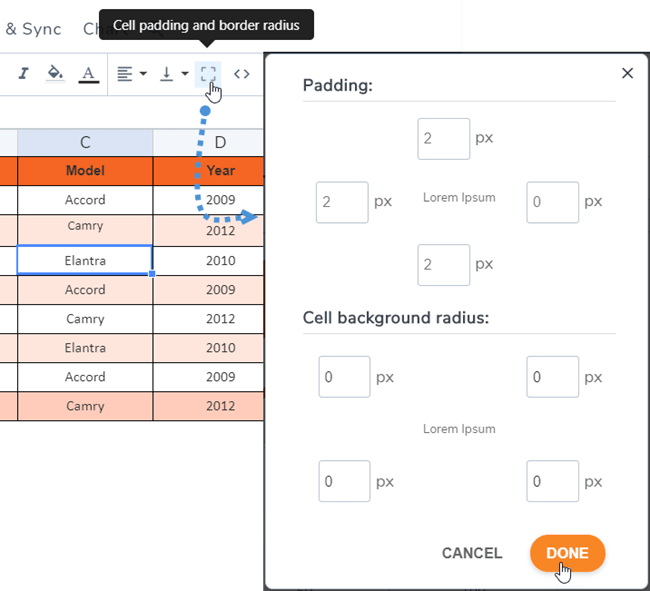
Task: Click the CANCEL button
Action: click(472, 553)
